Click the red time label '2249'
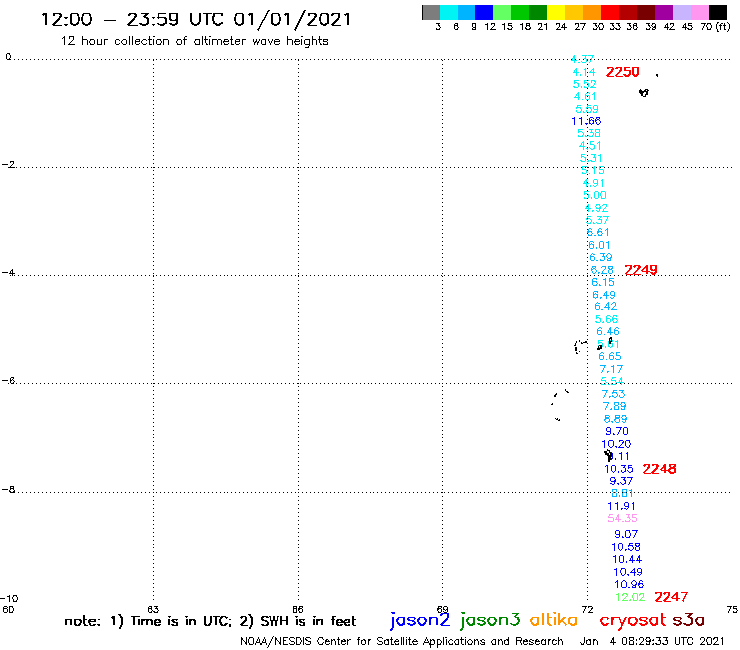This screenshot has width=740, height=650. tap(640, 270)
